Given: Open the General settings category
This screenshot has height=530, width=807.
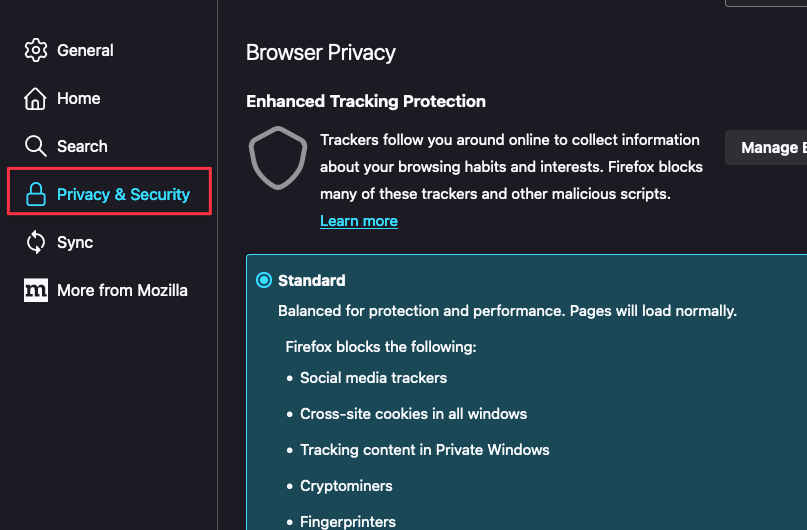Looking at the screenshot, I should (x=85, y=50).
